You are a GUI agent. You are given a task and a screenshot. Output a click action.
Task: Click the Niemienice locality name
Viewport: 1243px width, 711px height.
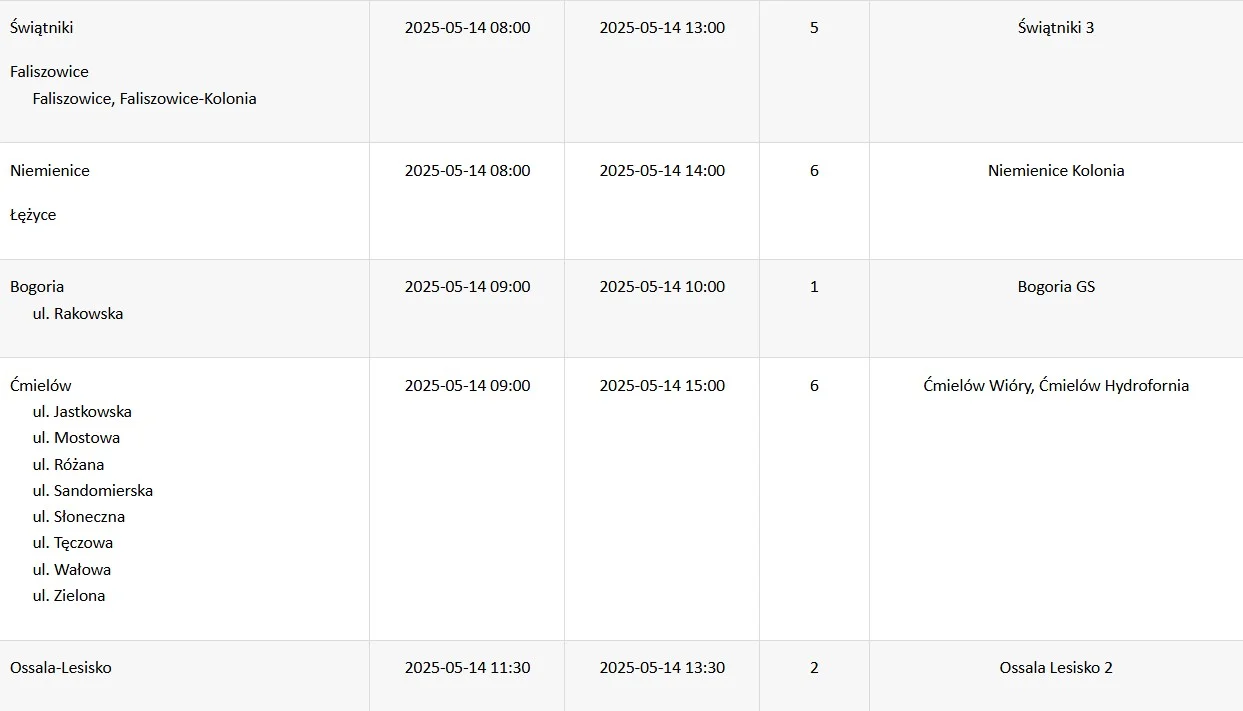coord(50,171)
